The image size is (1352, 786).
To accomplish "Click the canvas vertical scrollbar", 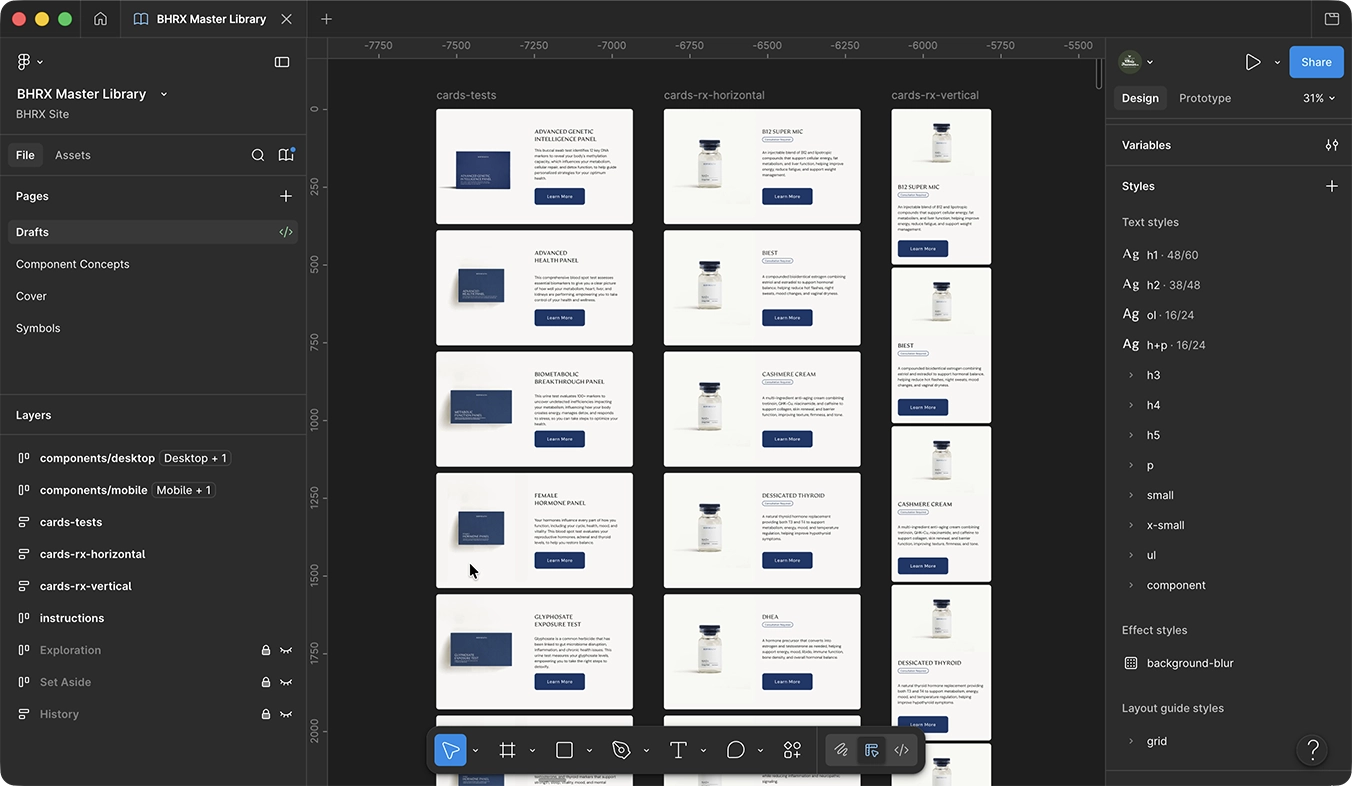I will [1099, 74].
